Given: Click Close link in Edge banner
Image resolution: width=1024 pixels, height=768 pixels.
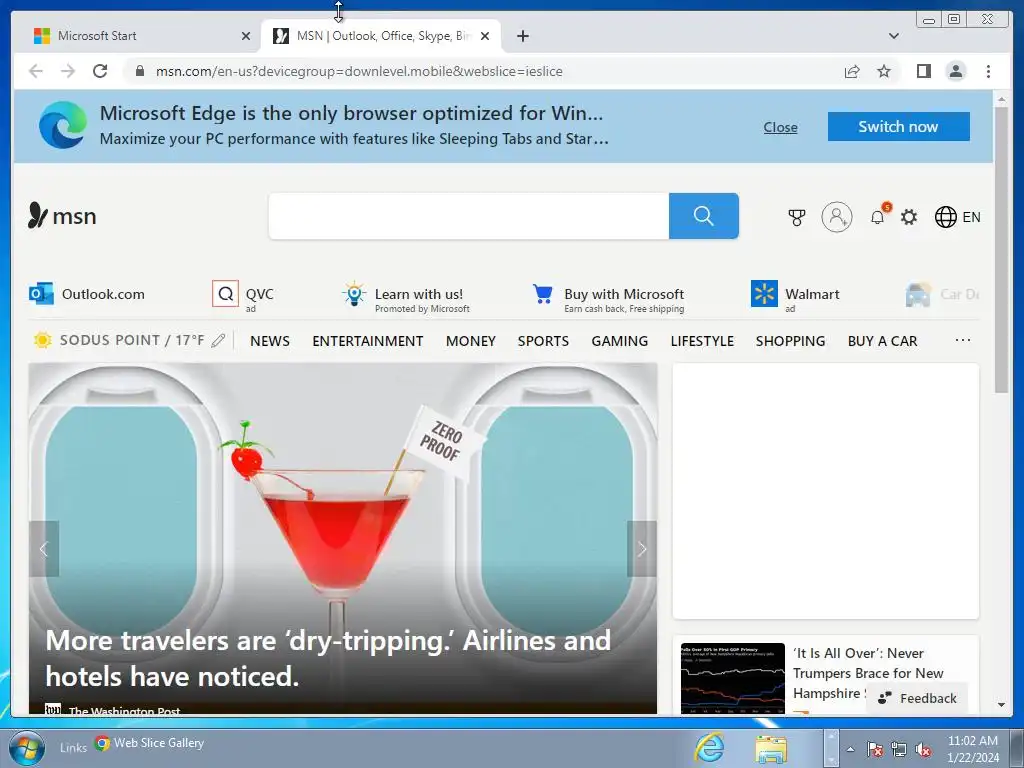Looking at the screenshot, I should [x=780, y=127].
